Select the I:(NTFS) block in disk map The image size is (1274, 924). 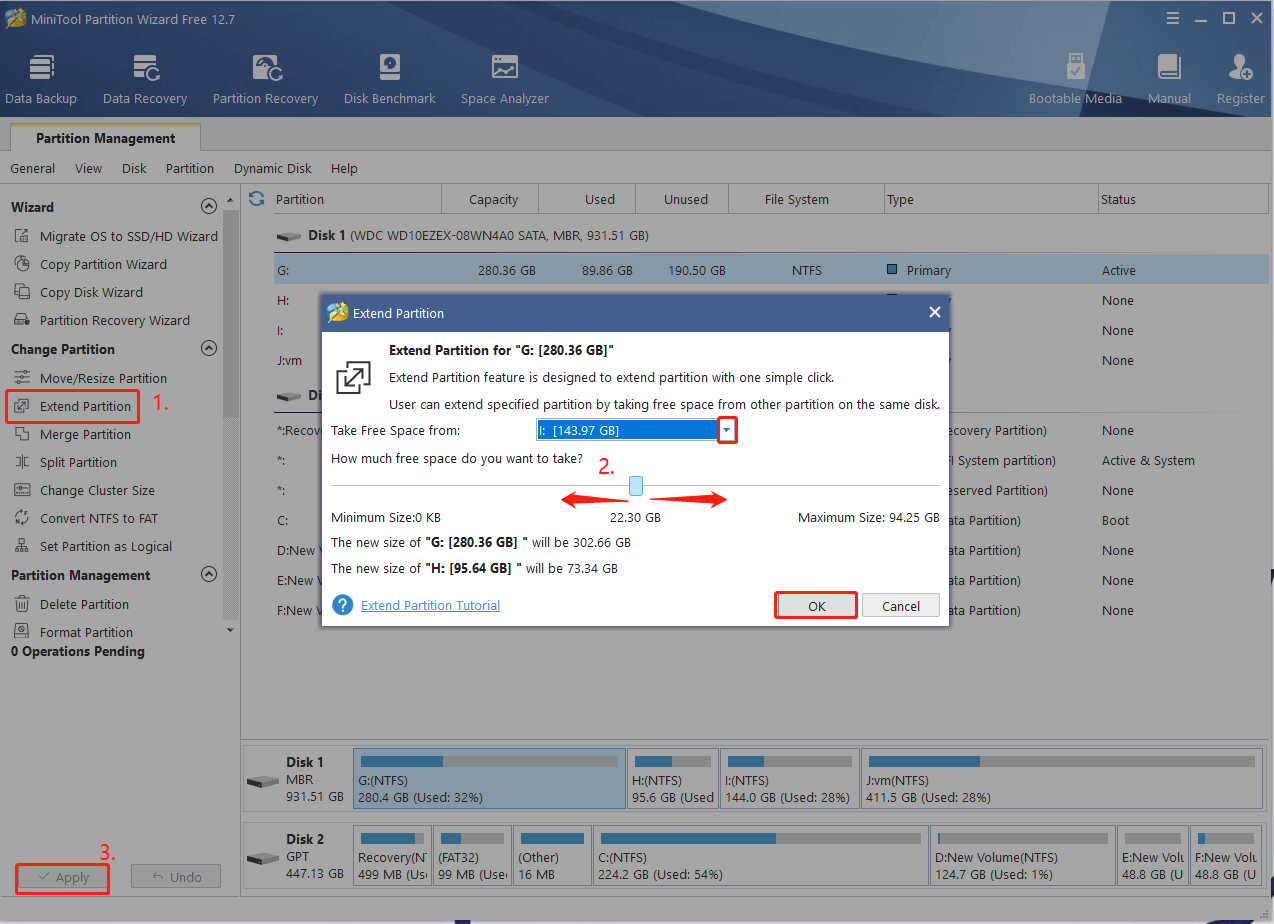(789, 779)
